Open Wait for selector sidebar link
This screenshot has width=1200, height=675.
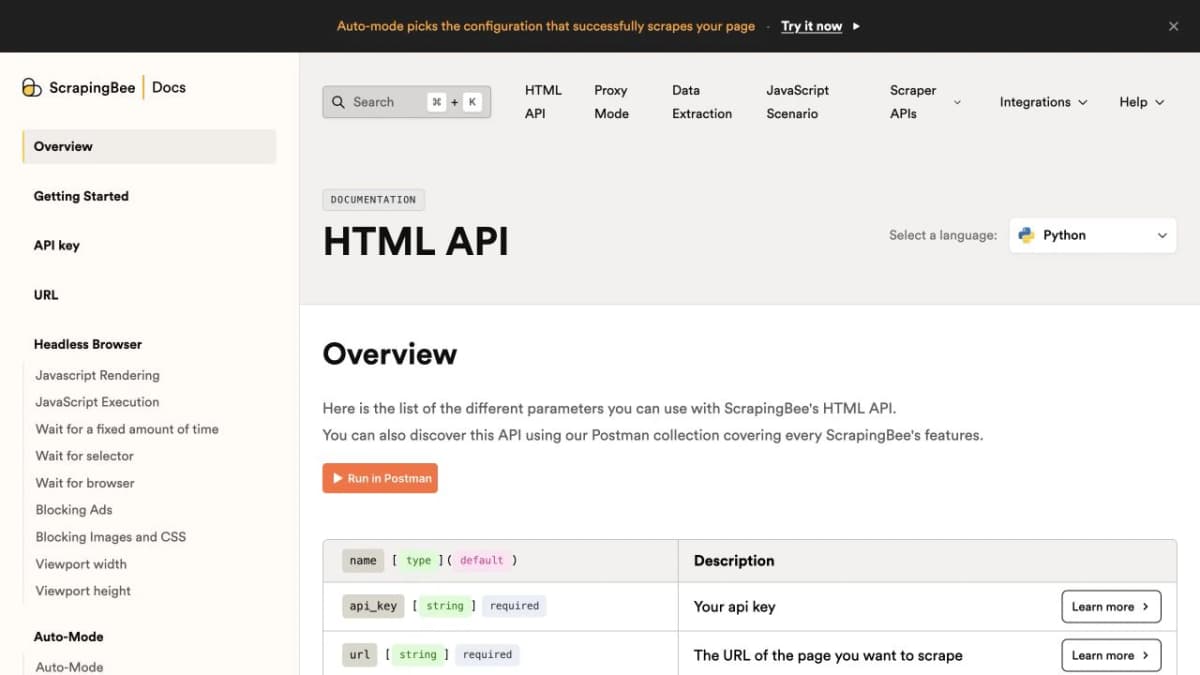[84, 456]
